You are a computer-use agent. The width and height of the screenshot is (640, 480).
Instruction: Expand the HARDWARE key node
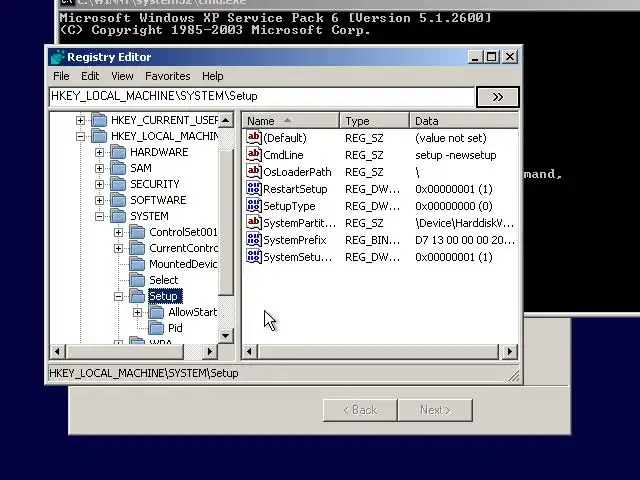pyautogui.click(x=99, y=152)
